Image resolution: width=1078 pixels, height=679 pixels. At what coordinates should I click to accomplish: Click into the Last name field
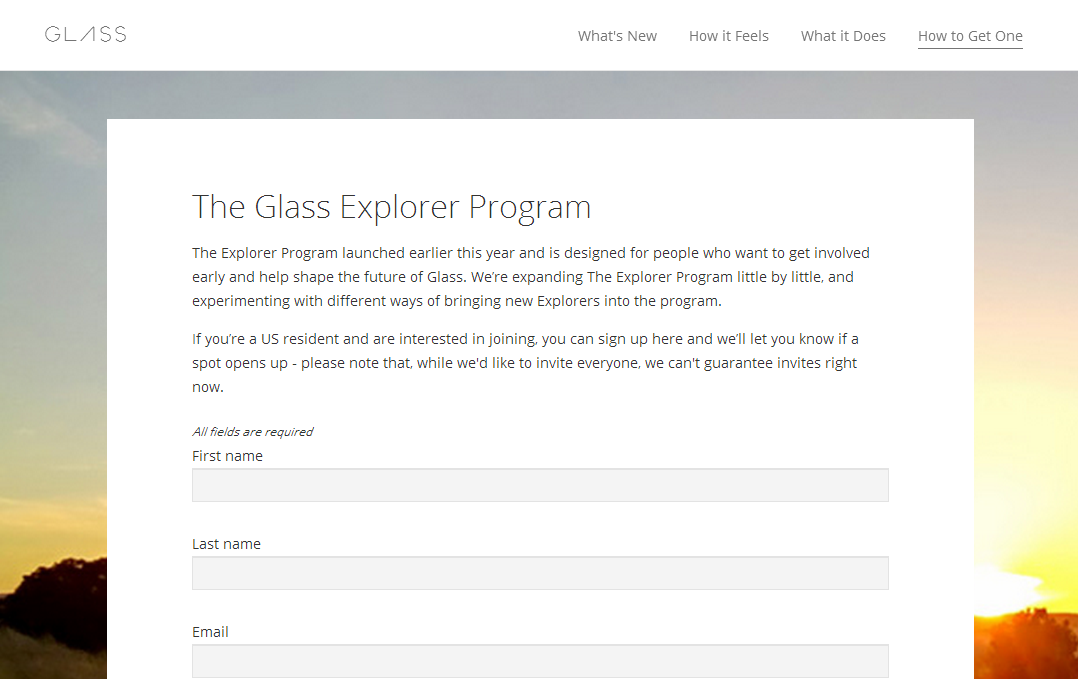pos(540,573)
